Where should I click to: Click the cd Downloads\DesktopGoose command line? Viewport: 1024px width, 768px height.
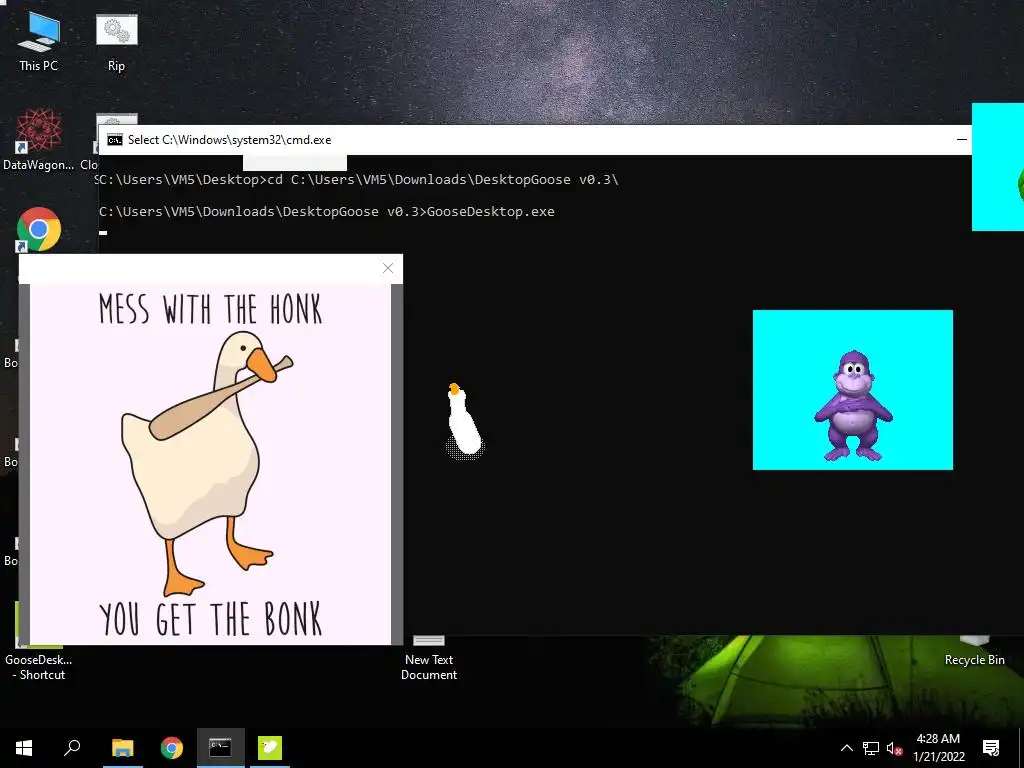[443, 180]
